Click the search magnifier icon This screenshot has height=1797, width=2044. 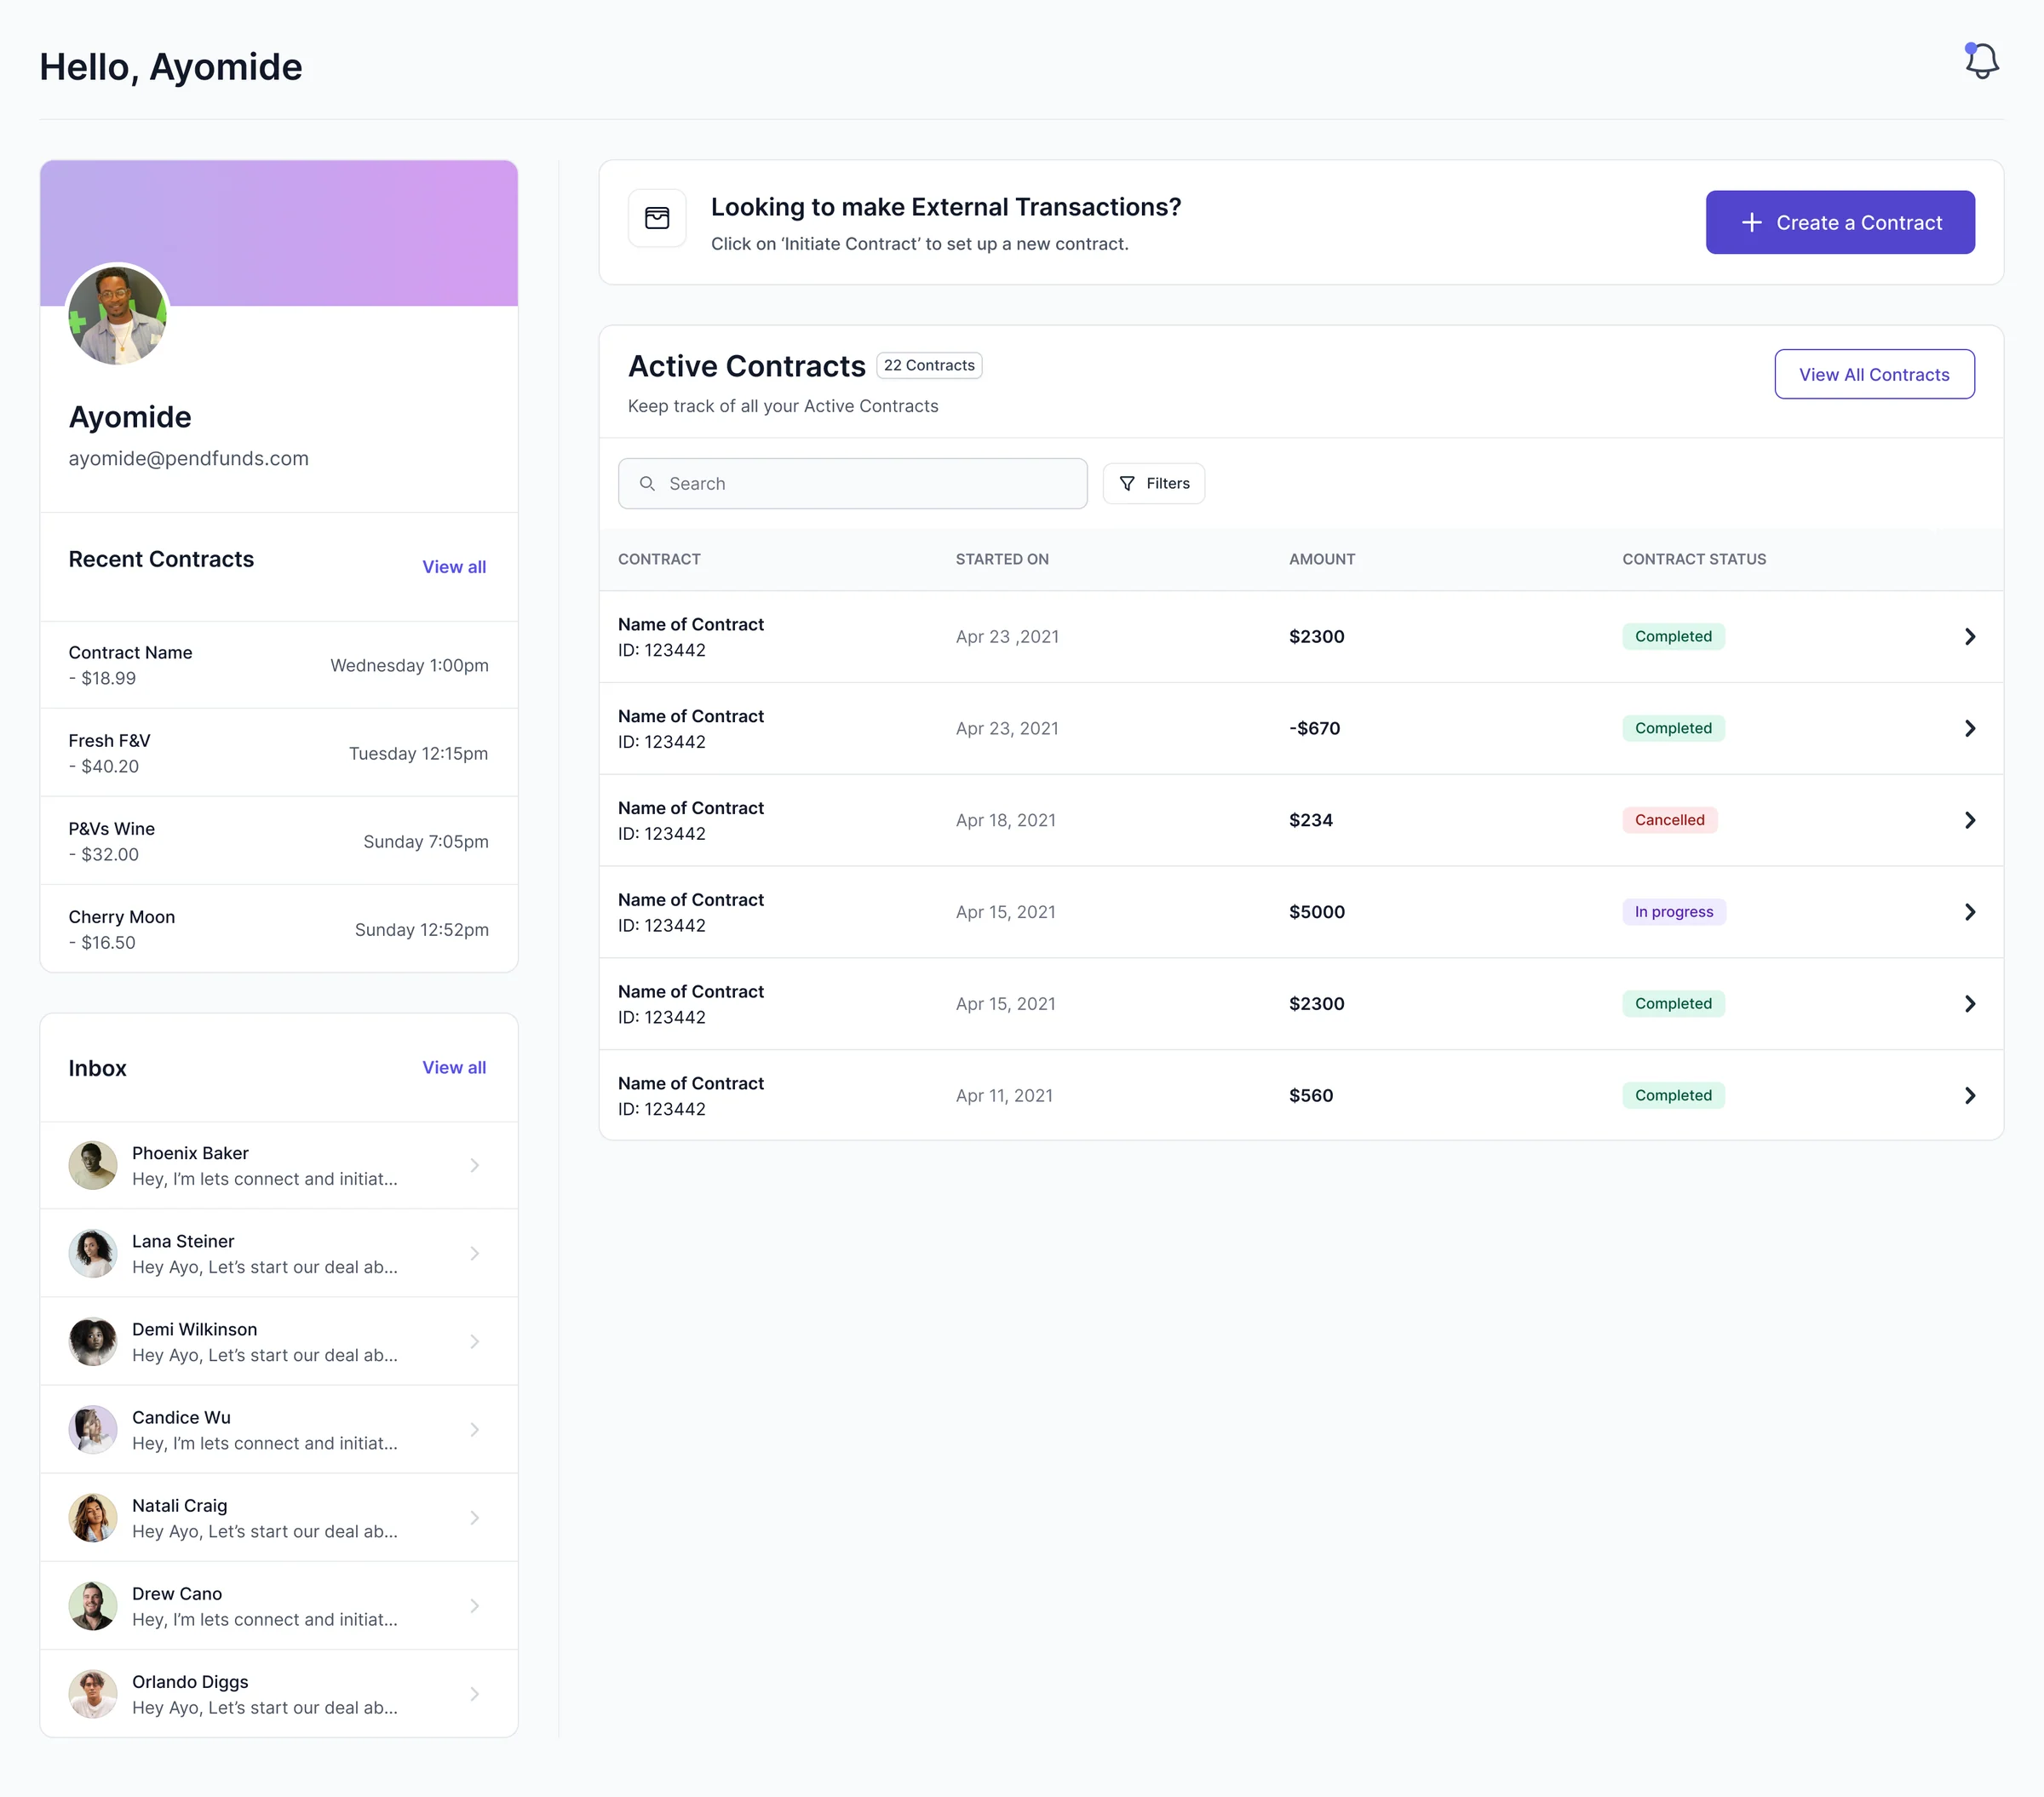coord(647,484)
